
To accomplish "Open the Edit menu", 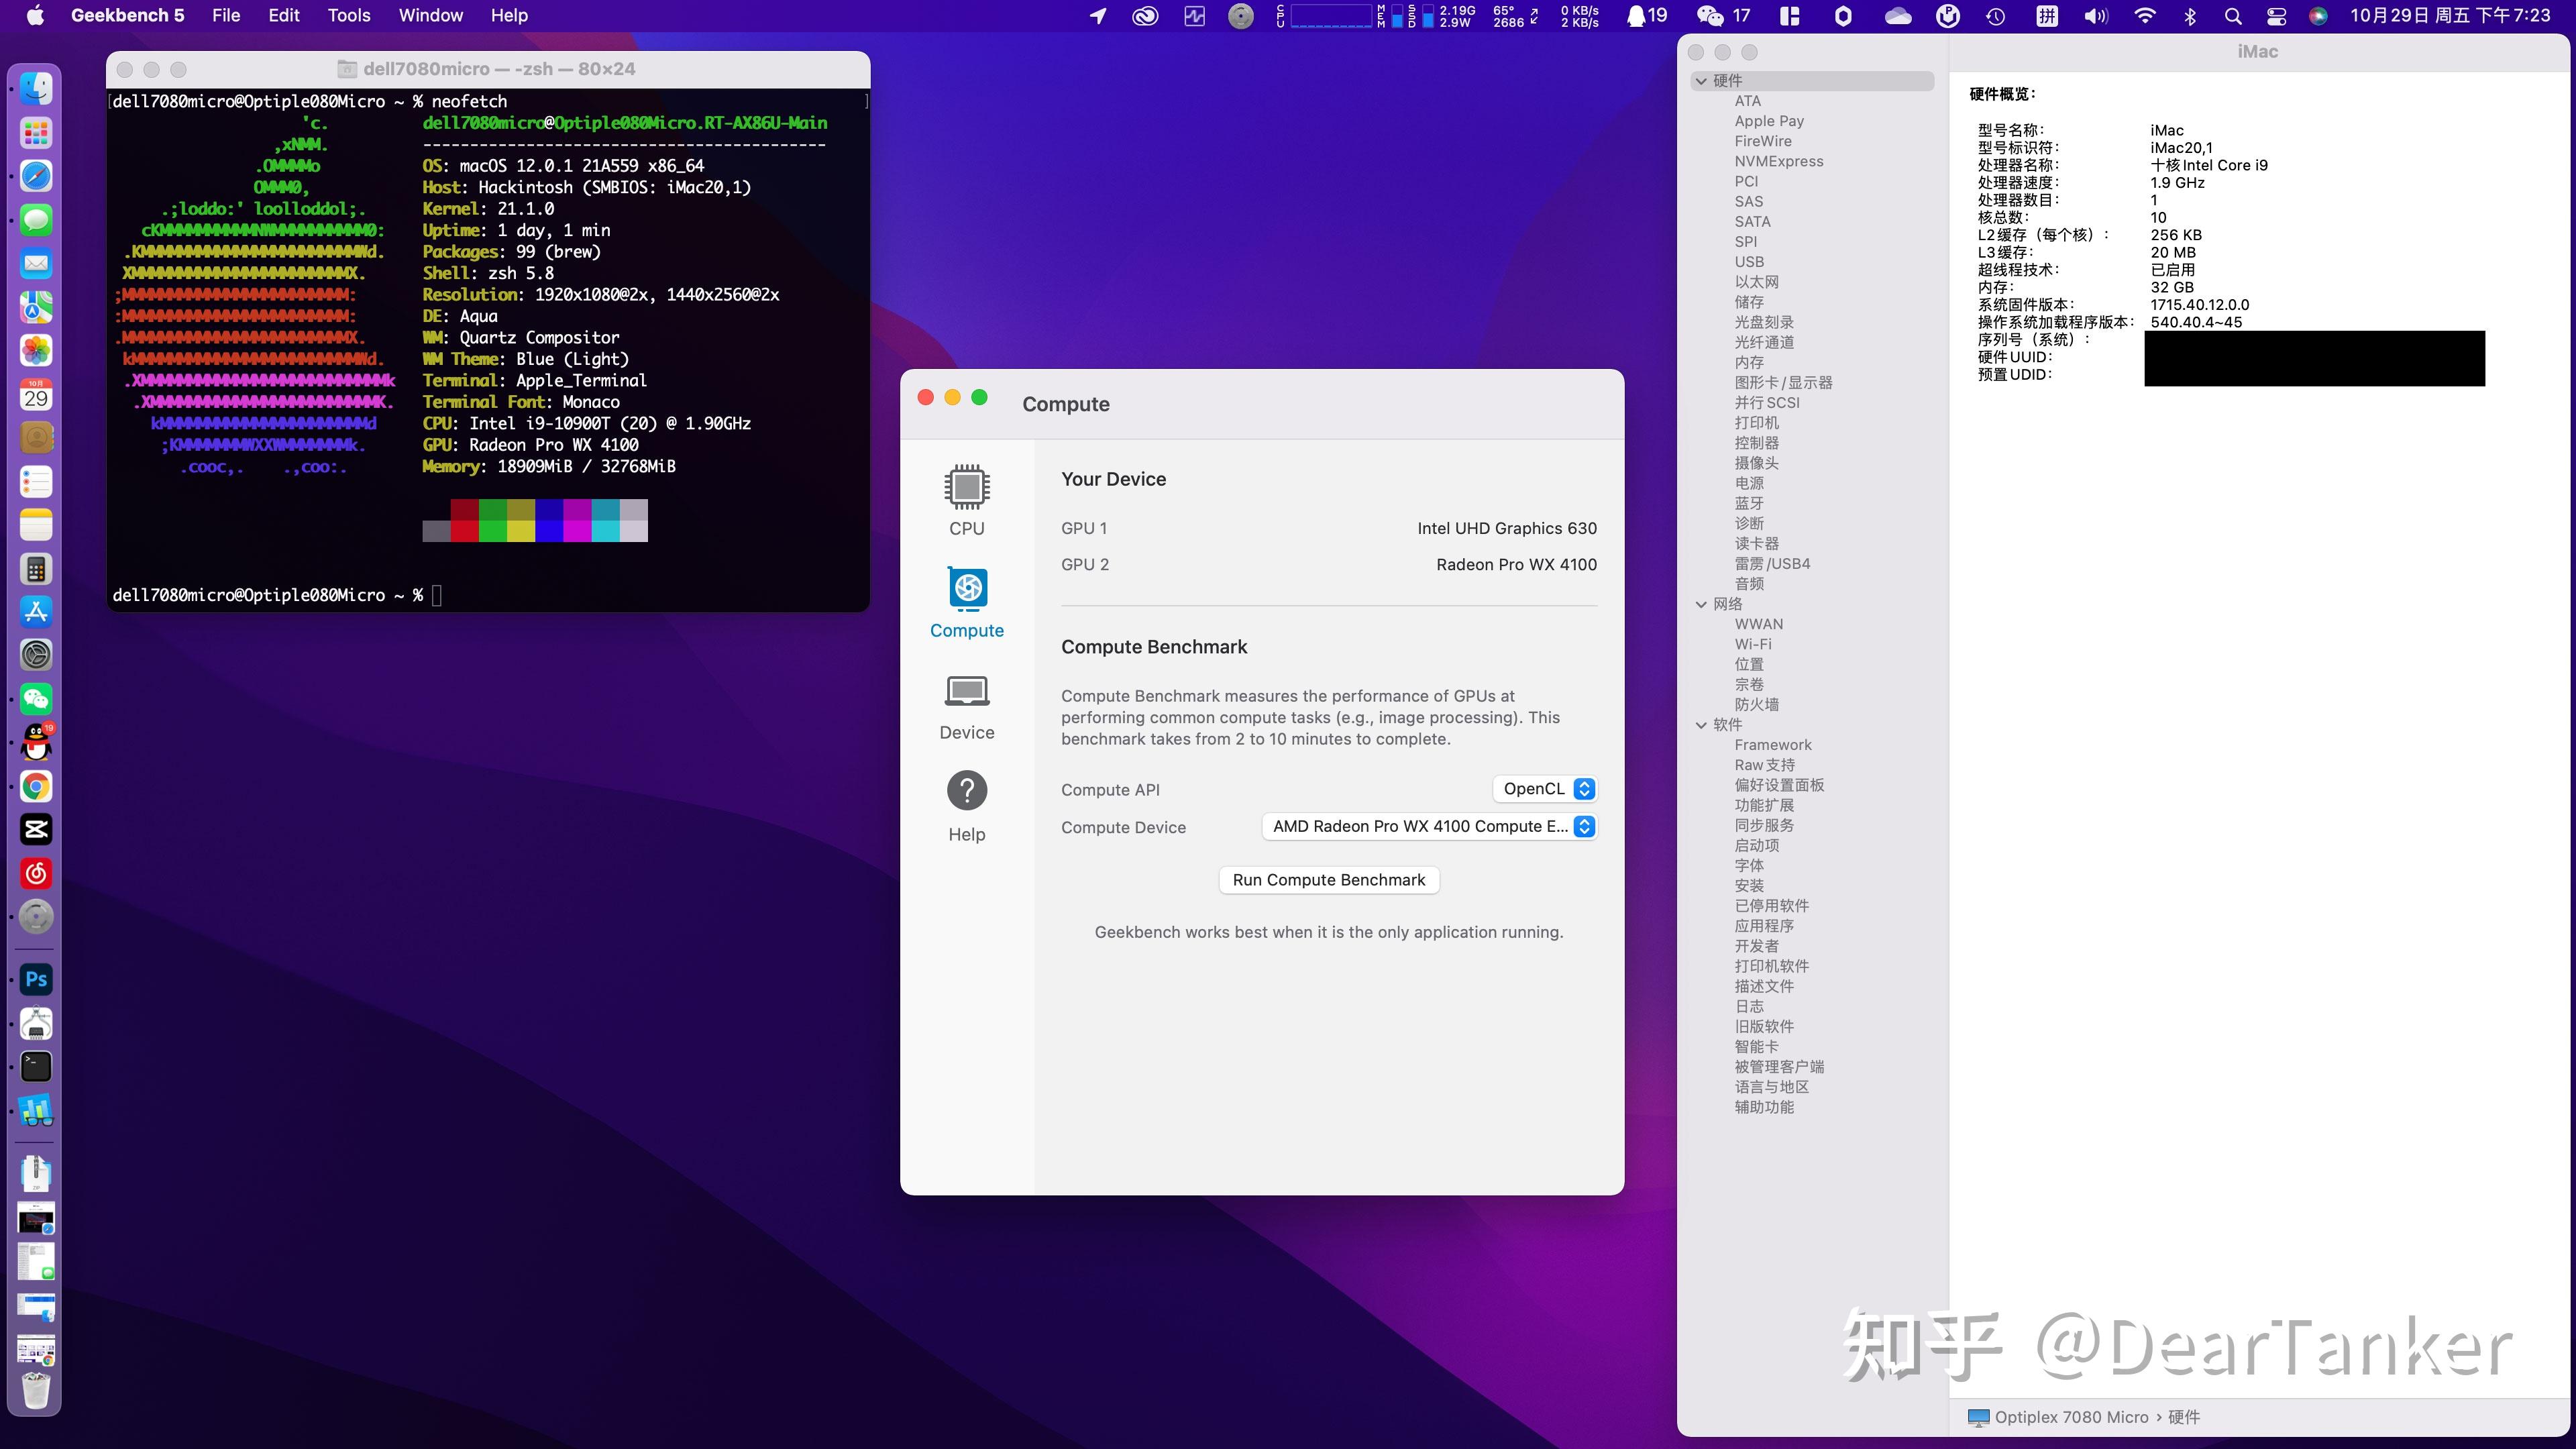I will click(284, 15).
